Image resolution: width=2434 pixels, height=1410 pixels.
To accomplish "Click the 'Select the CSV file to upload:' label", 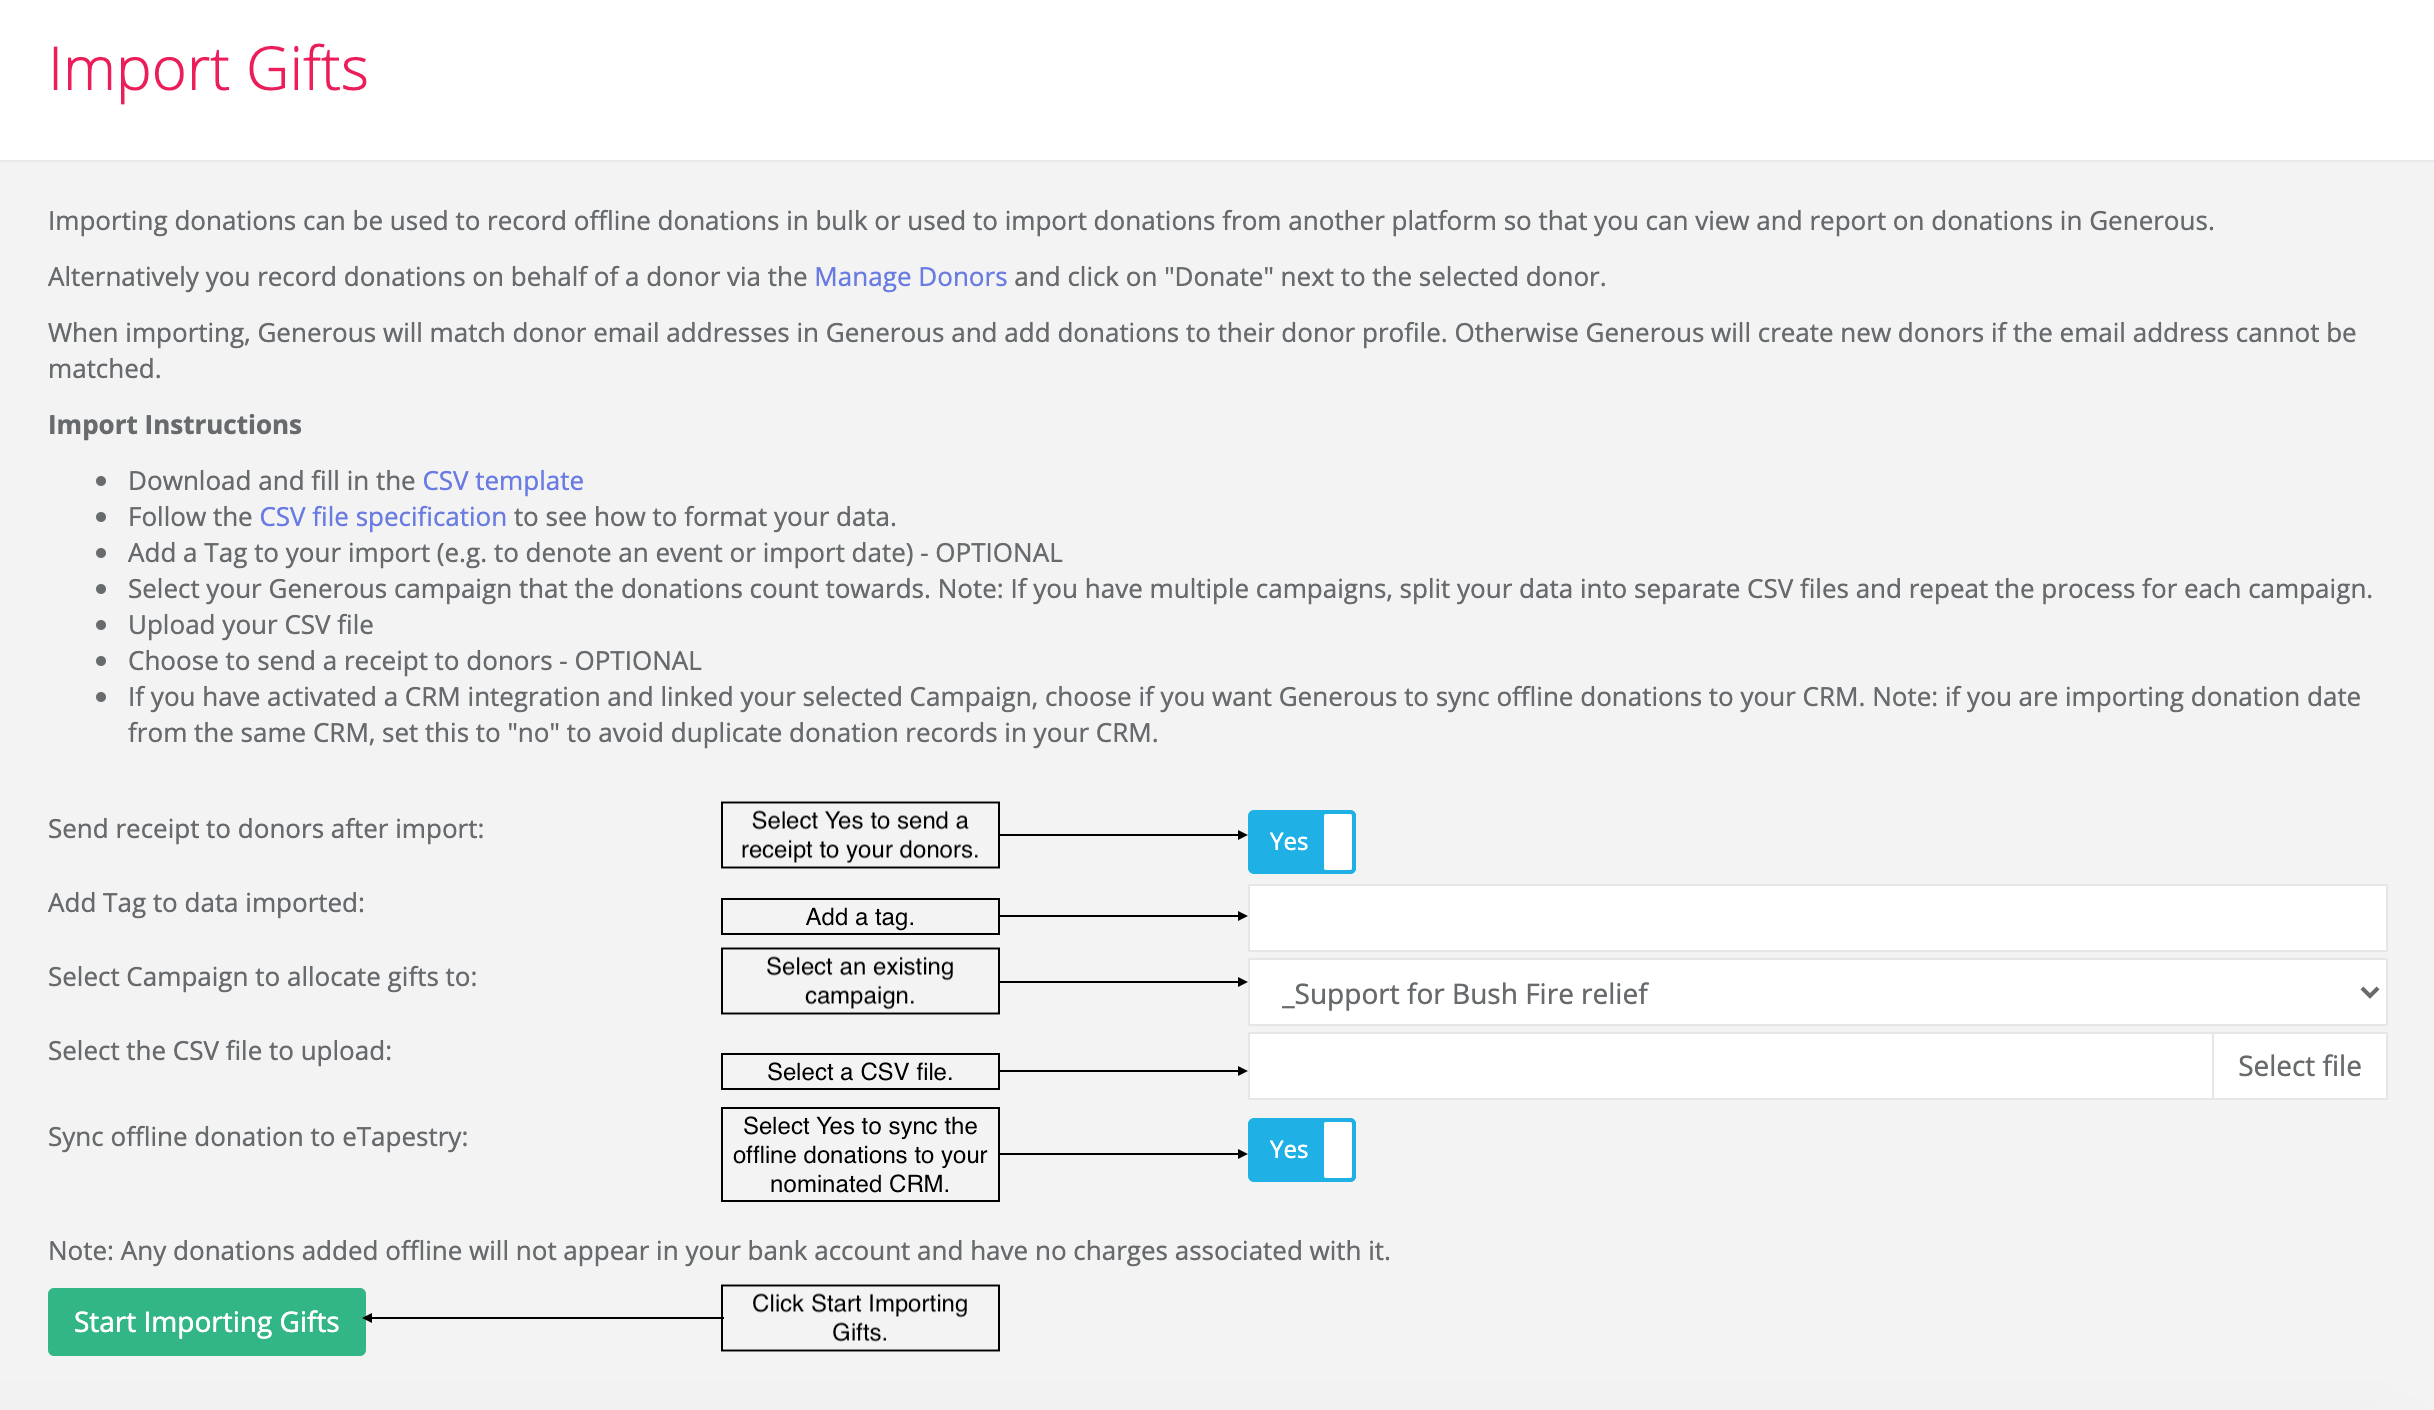I will coord(220,1050).
